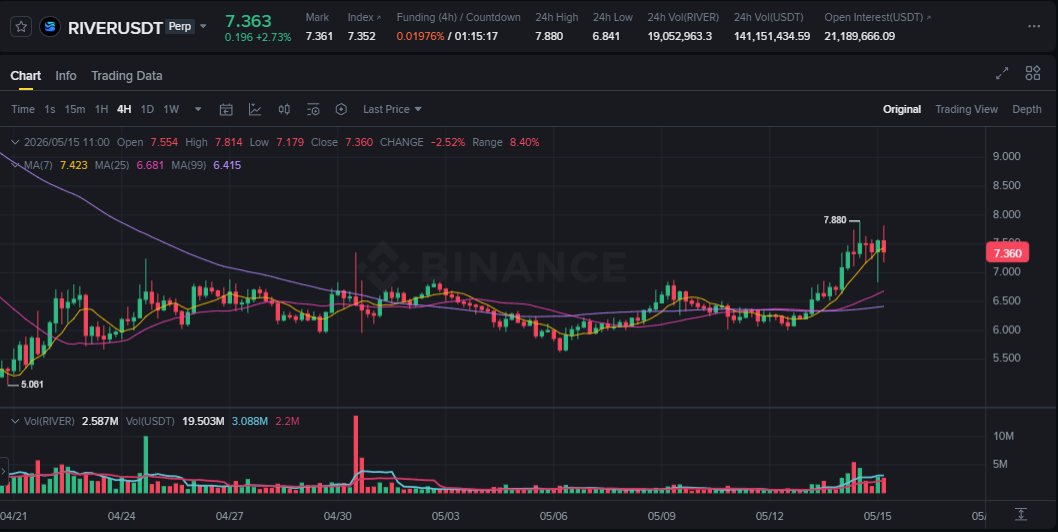
Task: Select the 1s interval
Action: pos(50,109)
